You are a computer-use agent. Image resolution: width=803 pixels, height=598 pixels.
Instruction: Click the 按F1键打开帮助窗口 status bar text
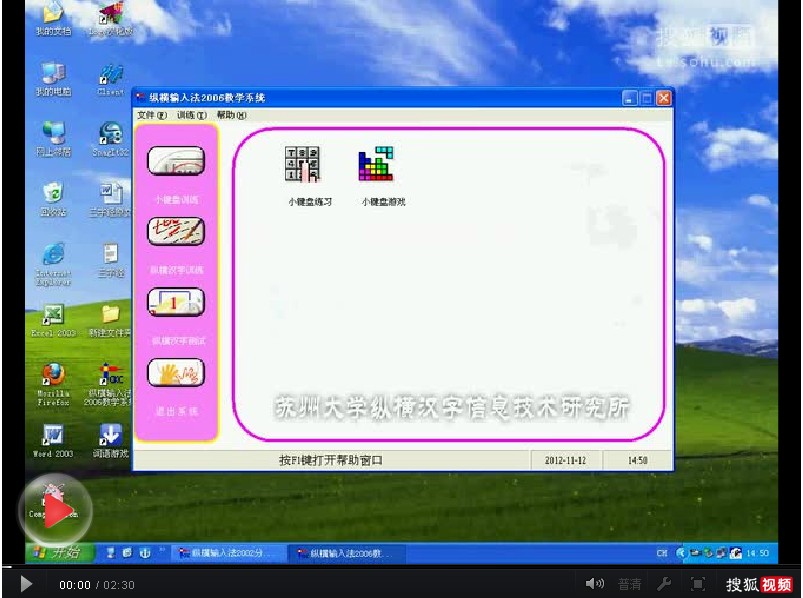point(331,460)
